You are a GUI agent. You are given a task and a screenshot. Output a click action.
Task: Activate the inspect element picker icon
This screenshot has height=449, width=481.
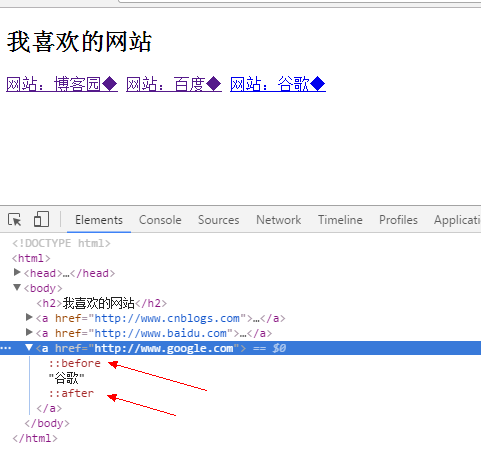point(14,220)
